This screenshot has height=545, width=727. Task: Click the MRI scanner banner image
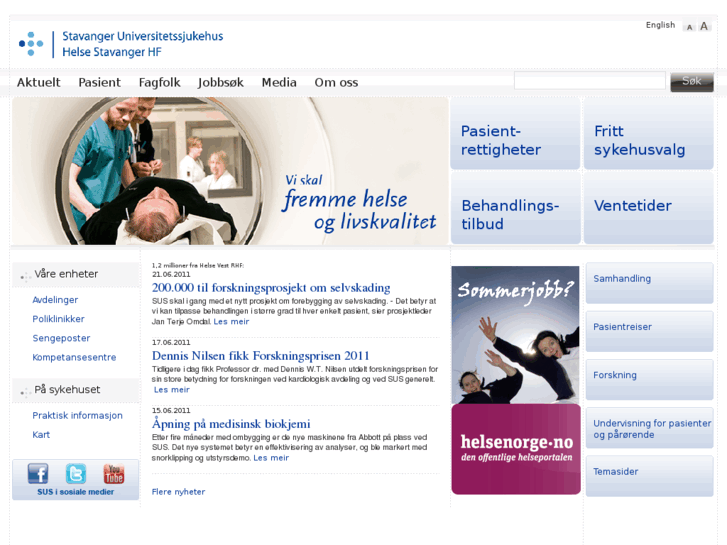[x=230, y=171]
